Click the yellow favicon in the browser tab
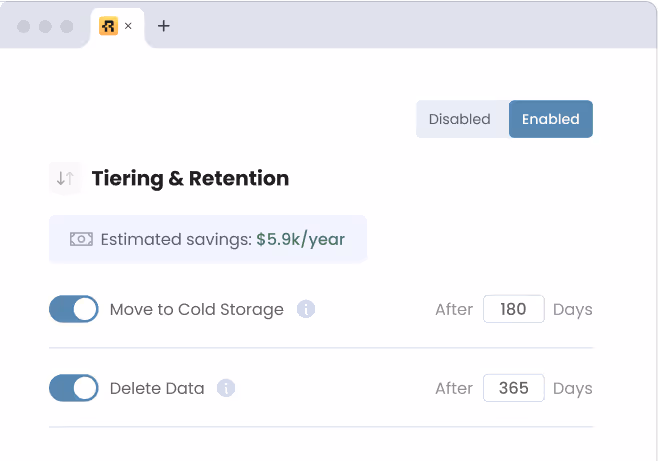The image size is (658, 461). click(108, 26)
